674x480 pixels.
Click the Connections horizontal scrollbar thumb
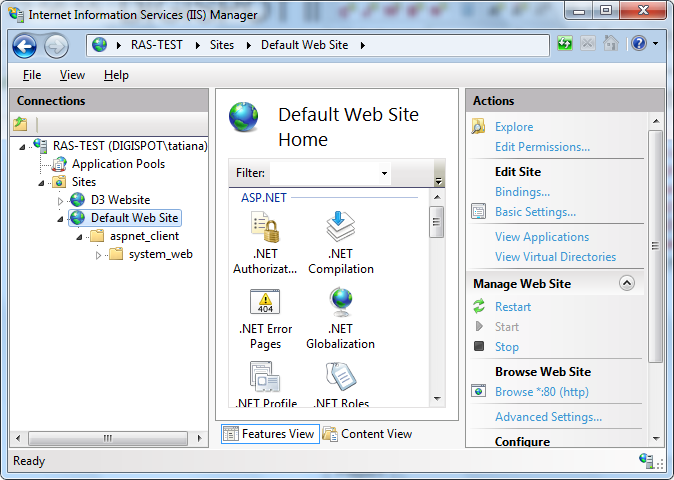coord(108,438)
